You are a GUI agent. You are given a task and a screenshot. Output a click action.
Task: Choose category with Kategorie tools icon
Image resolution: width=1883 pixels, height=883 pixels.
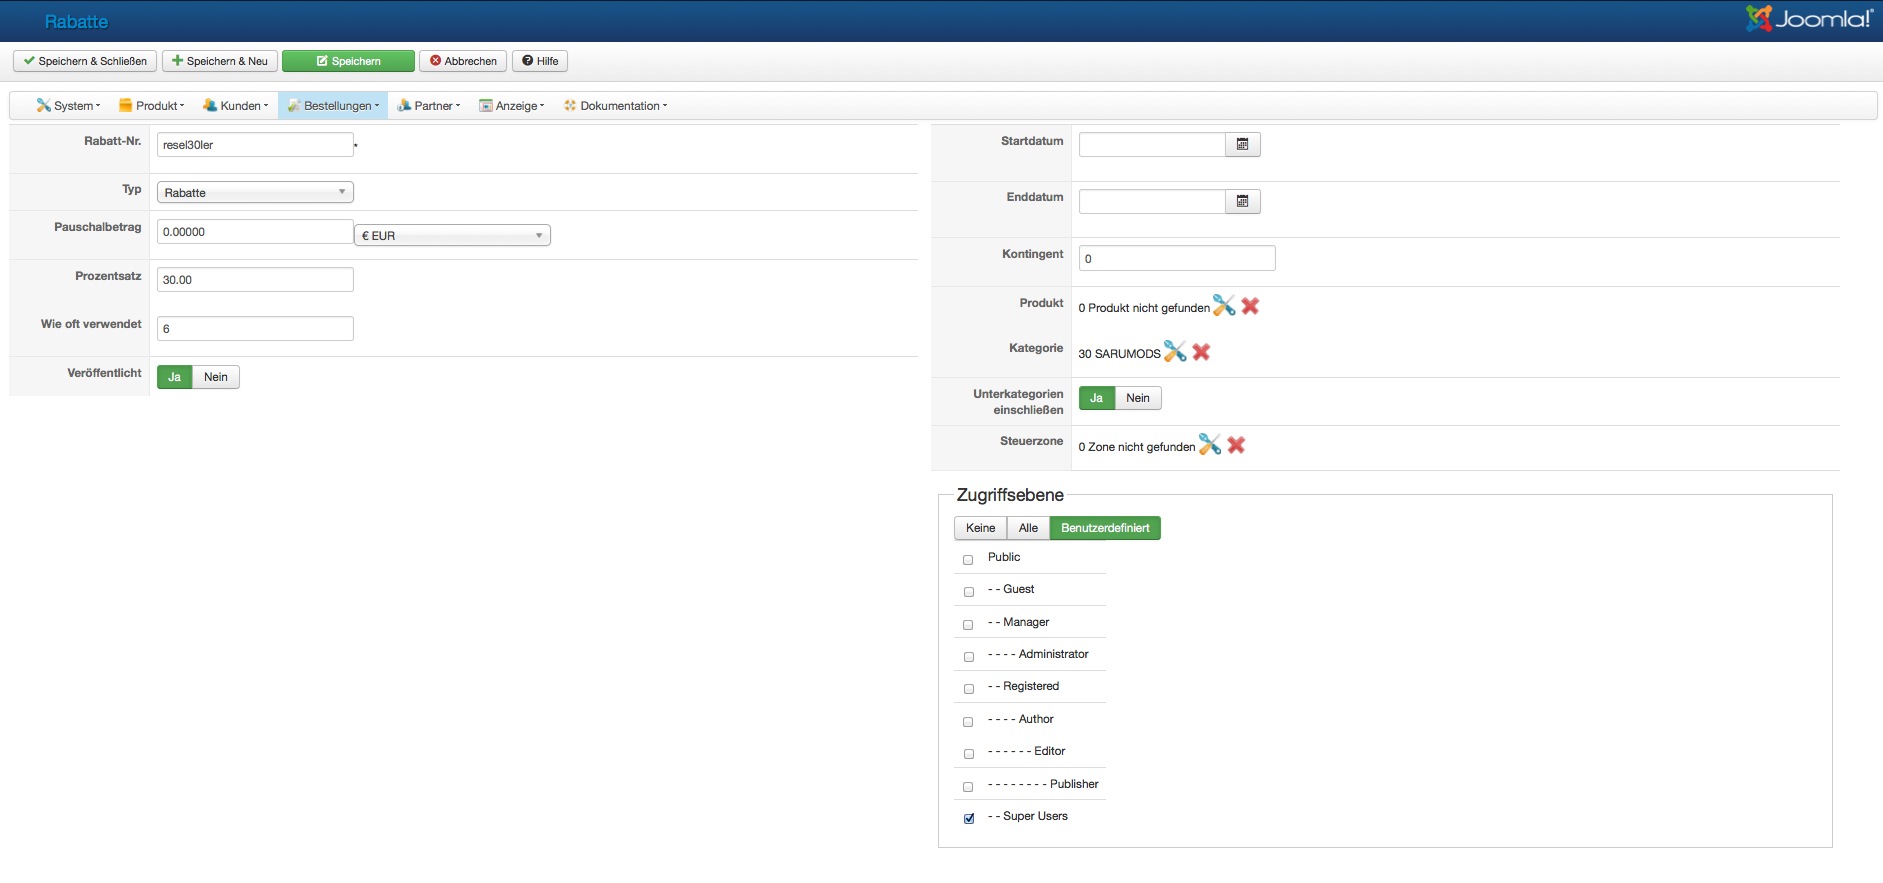click(1175, 351)
